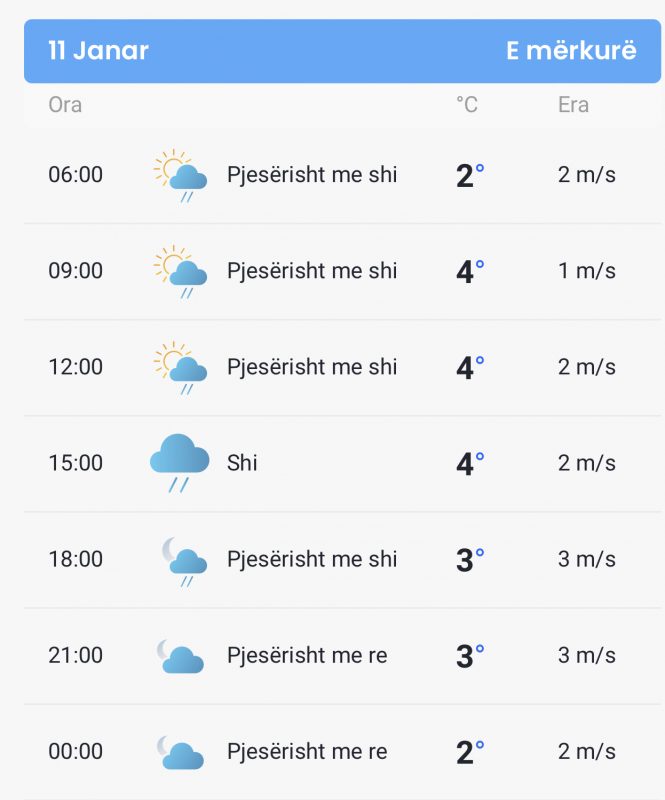
Task: Click the 00:00 moon-and-cloud icon
Action: pos(180,753)
